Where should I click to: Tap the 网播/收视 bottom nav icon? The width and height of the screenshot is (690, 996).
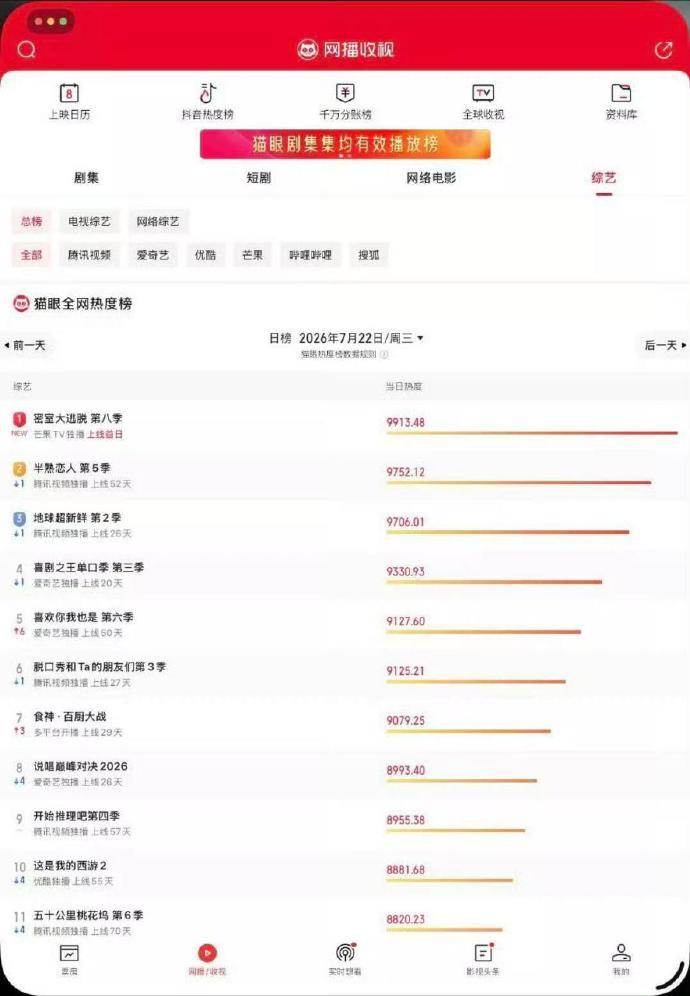click(x=207, y=953)
